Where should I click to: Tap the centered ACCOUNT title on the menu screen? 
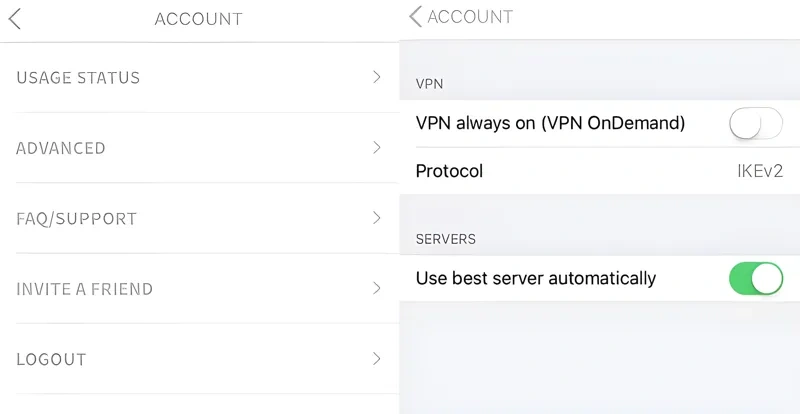pyautogui.click(x=198, y=19)
